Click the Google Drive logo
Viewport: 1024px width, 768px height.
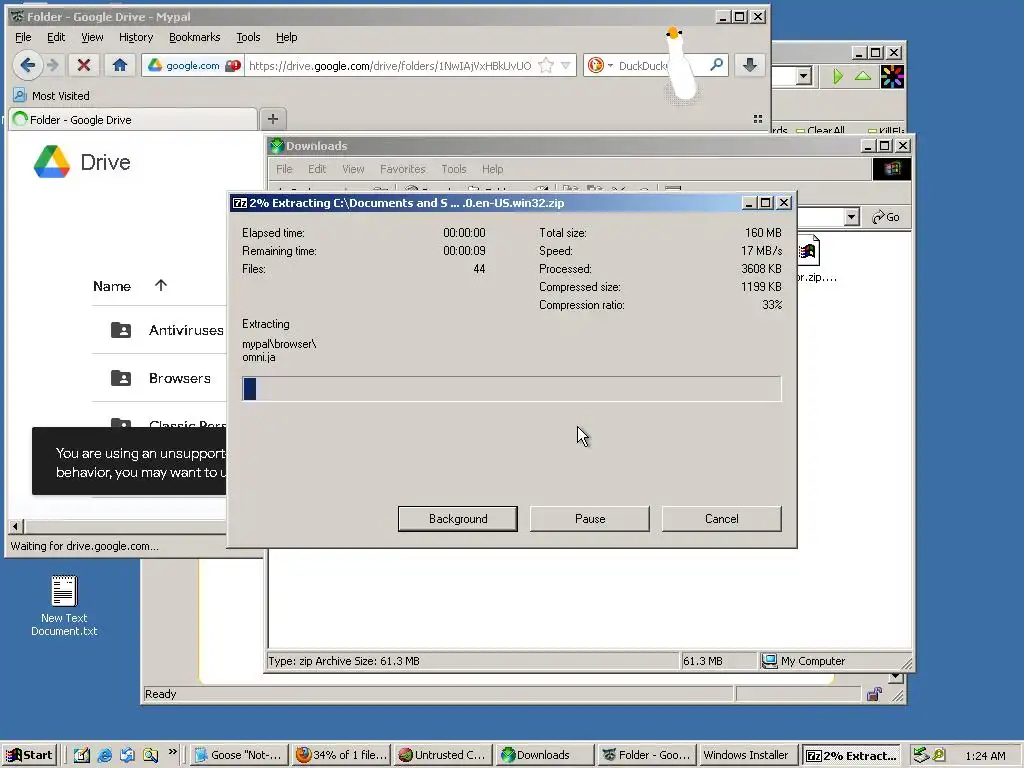(x=52, y=162)
